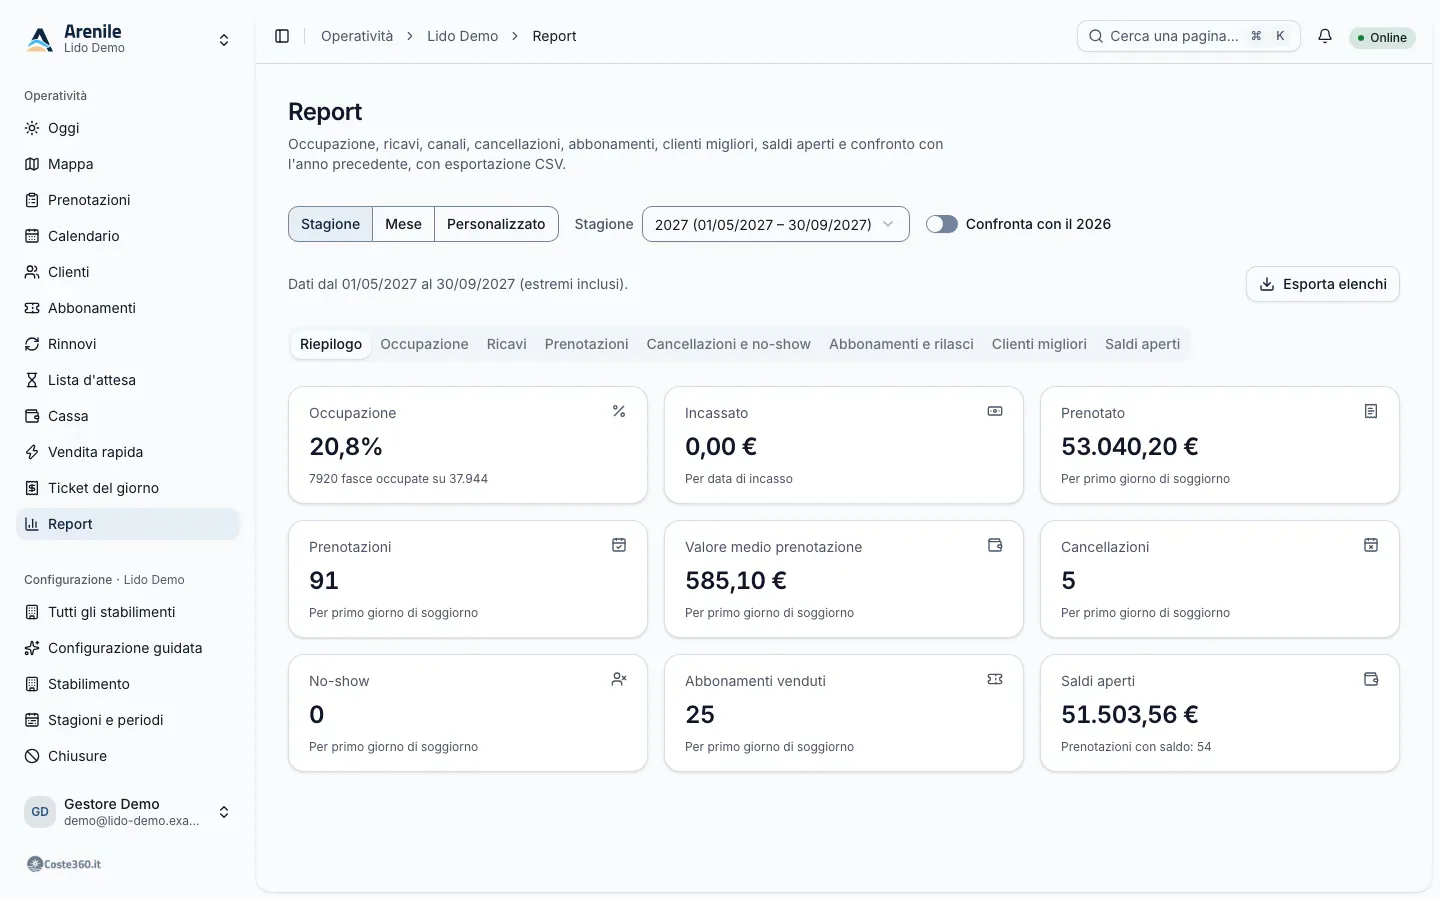
Task: Open Mappa via its map icon
Action: tap(32, 164)
